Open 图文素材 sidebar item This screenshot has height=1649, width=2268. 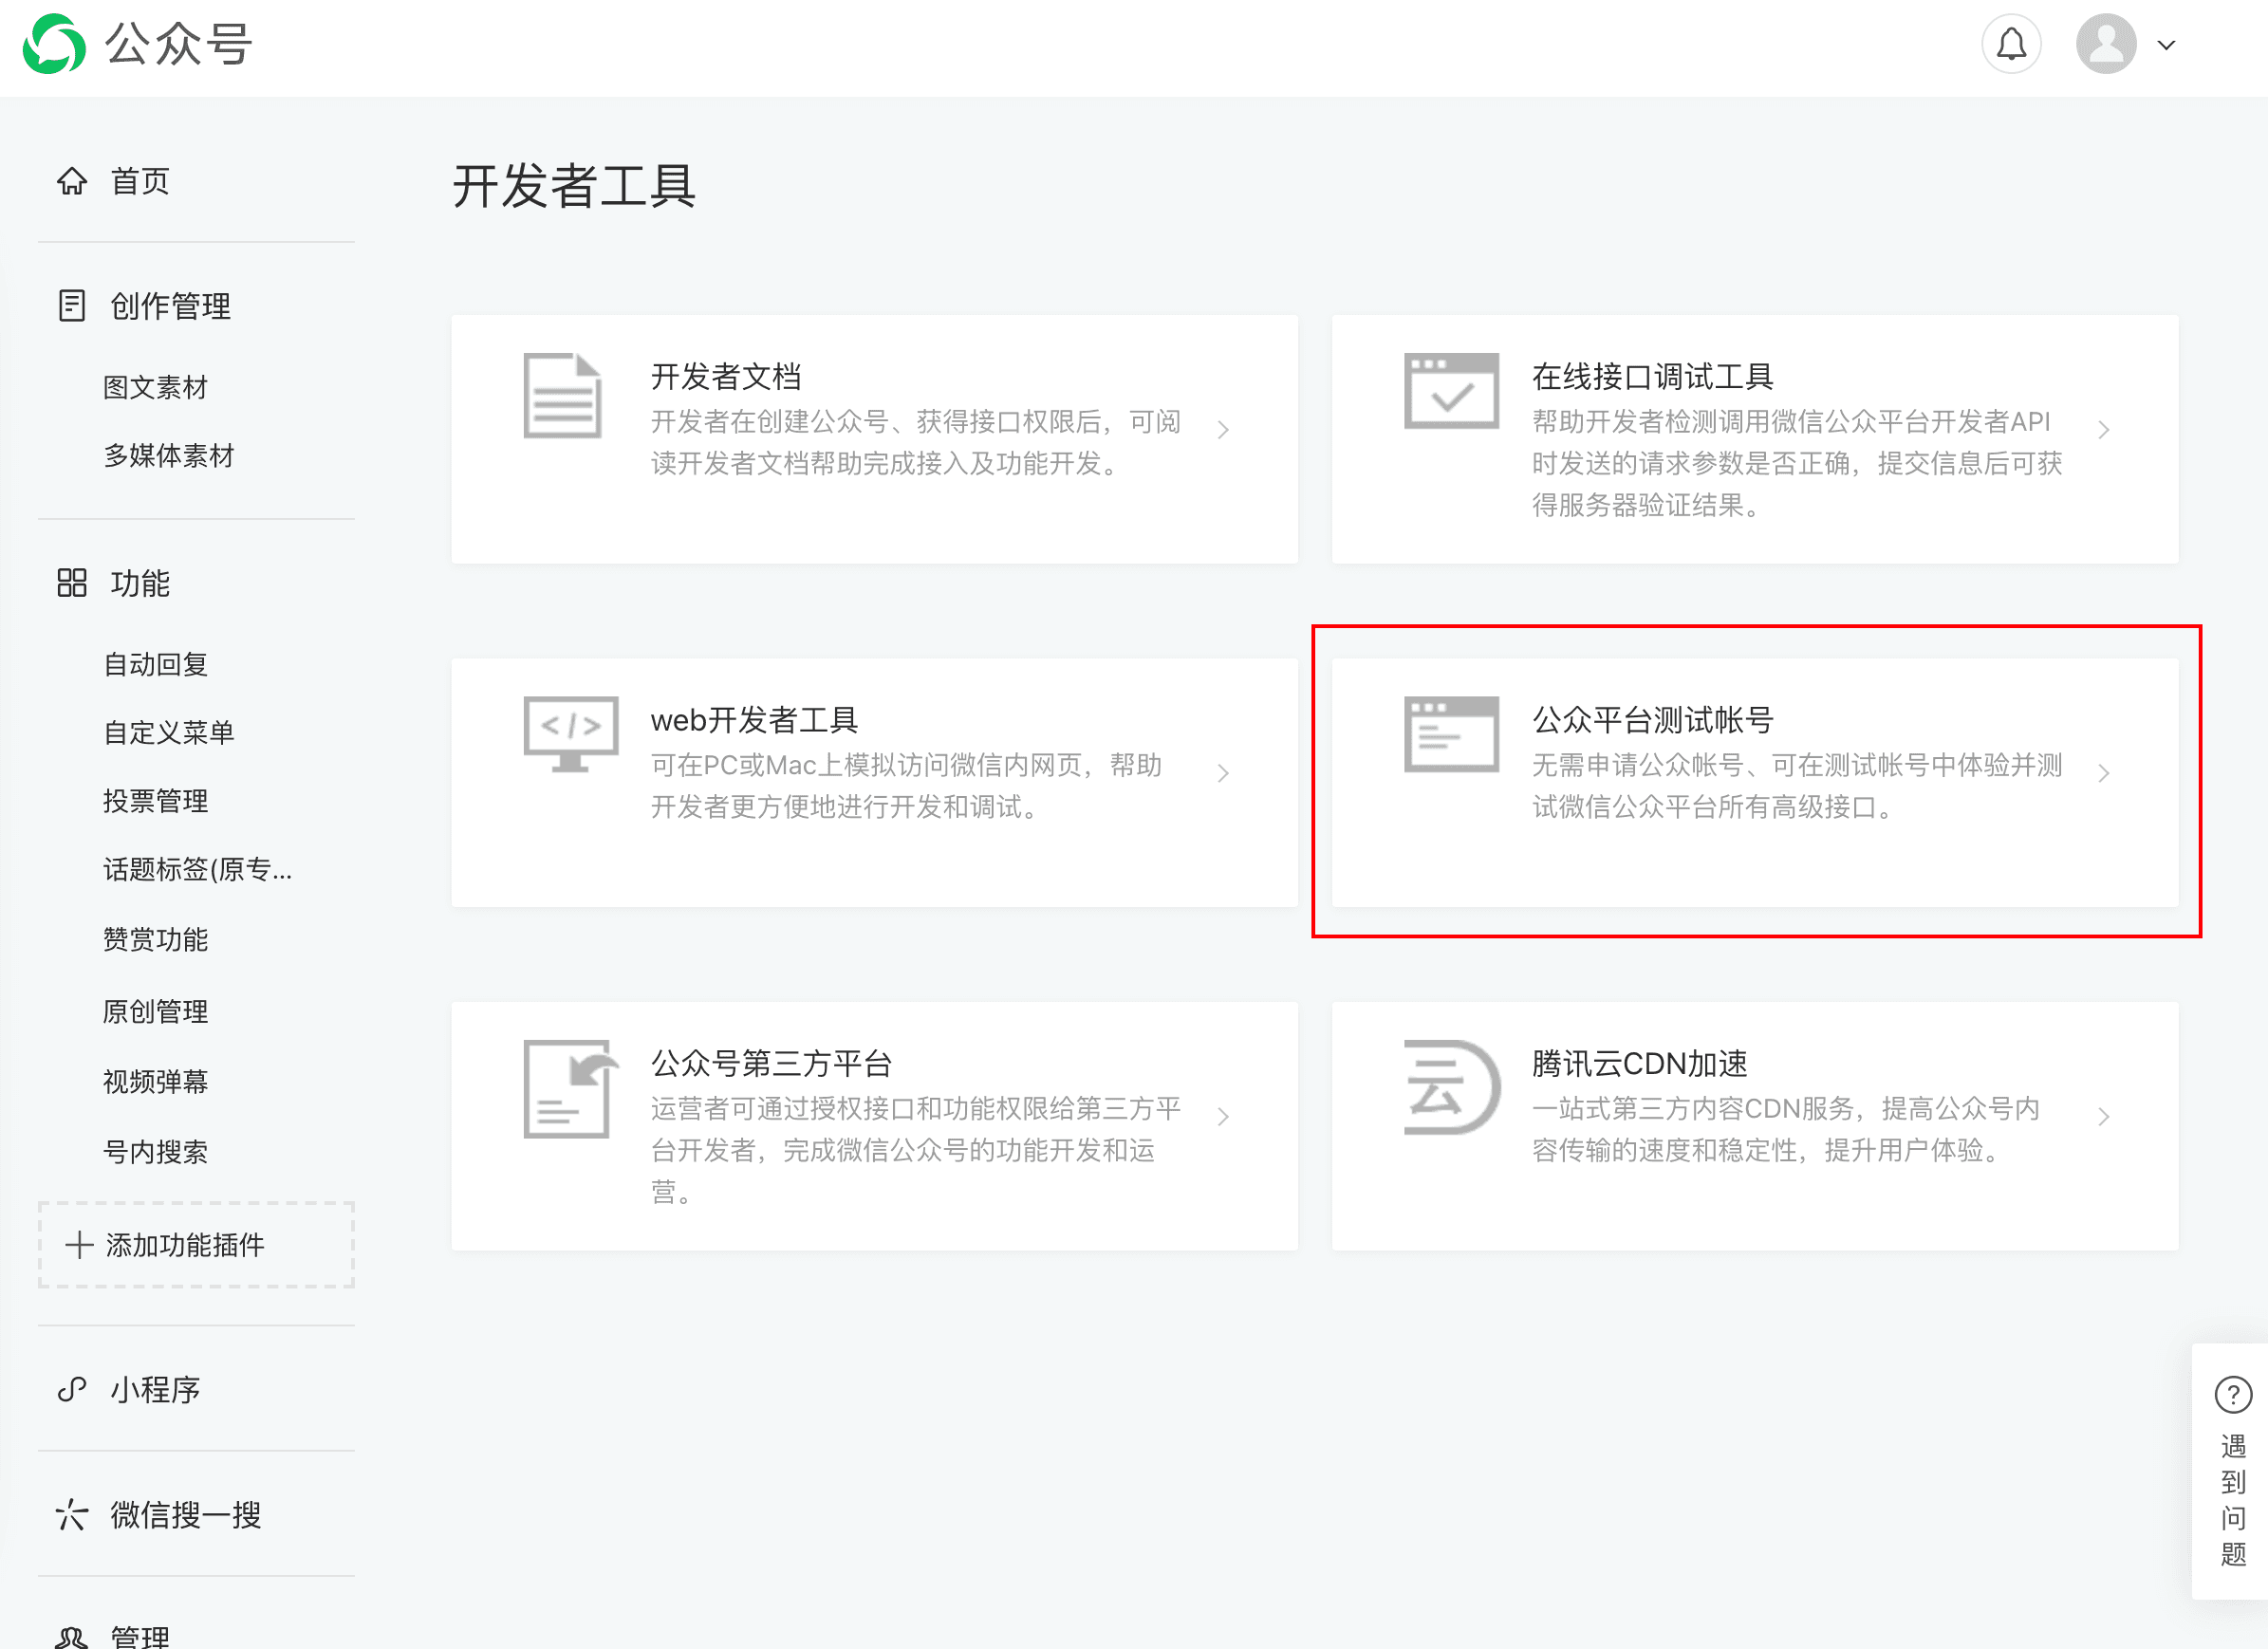155,387
